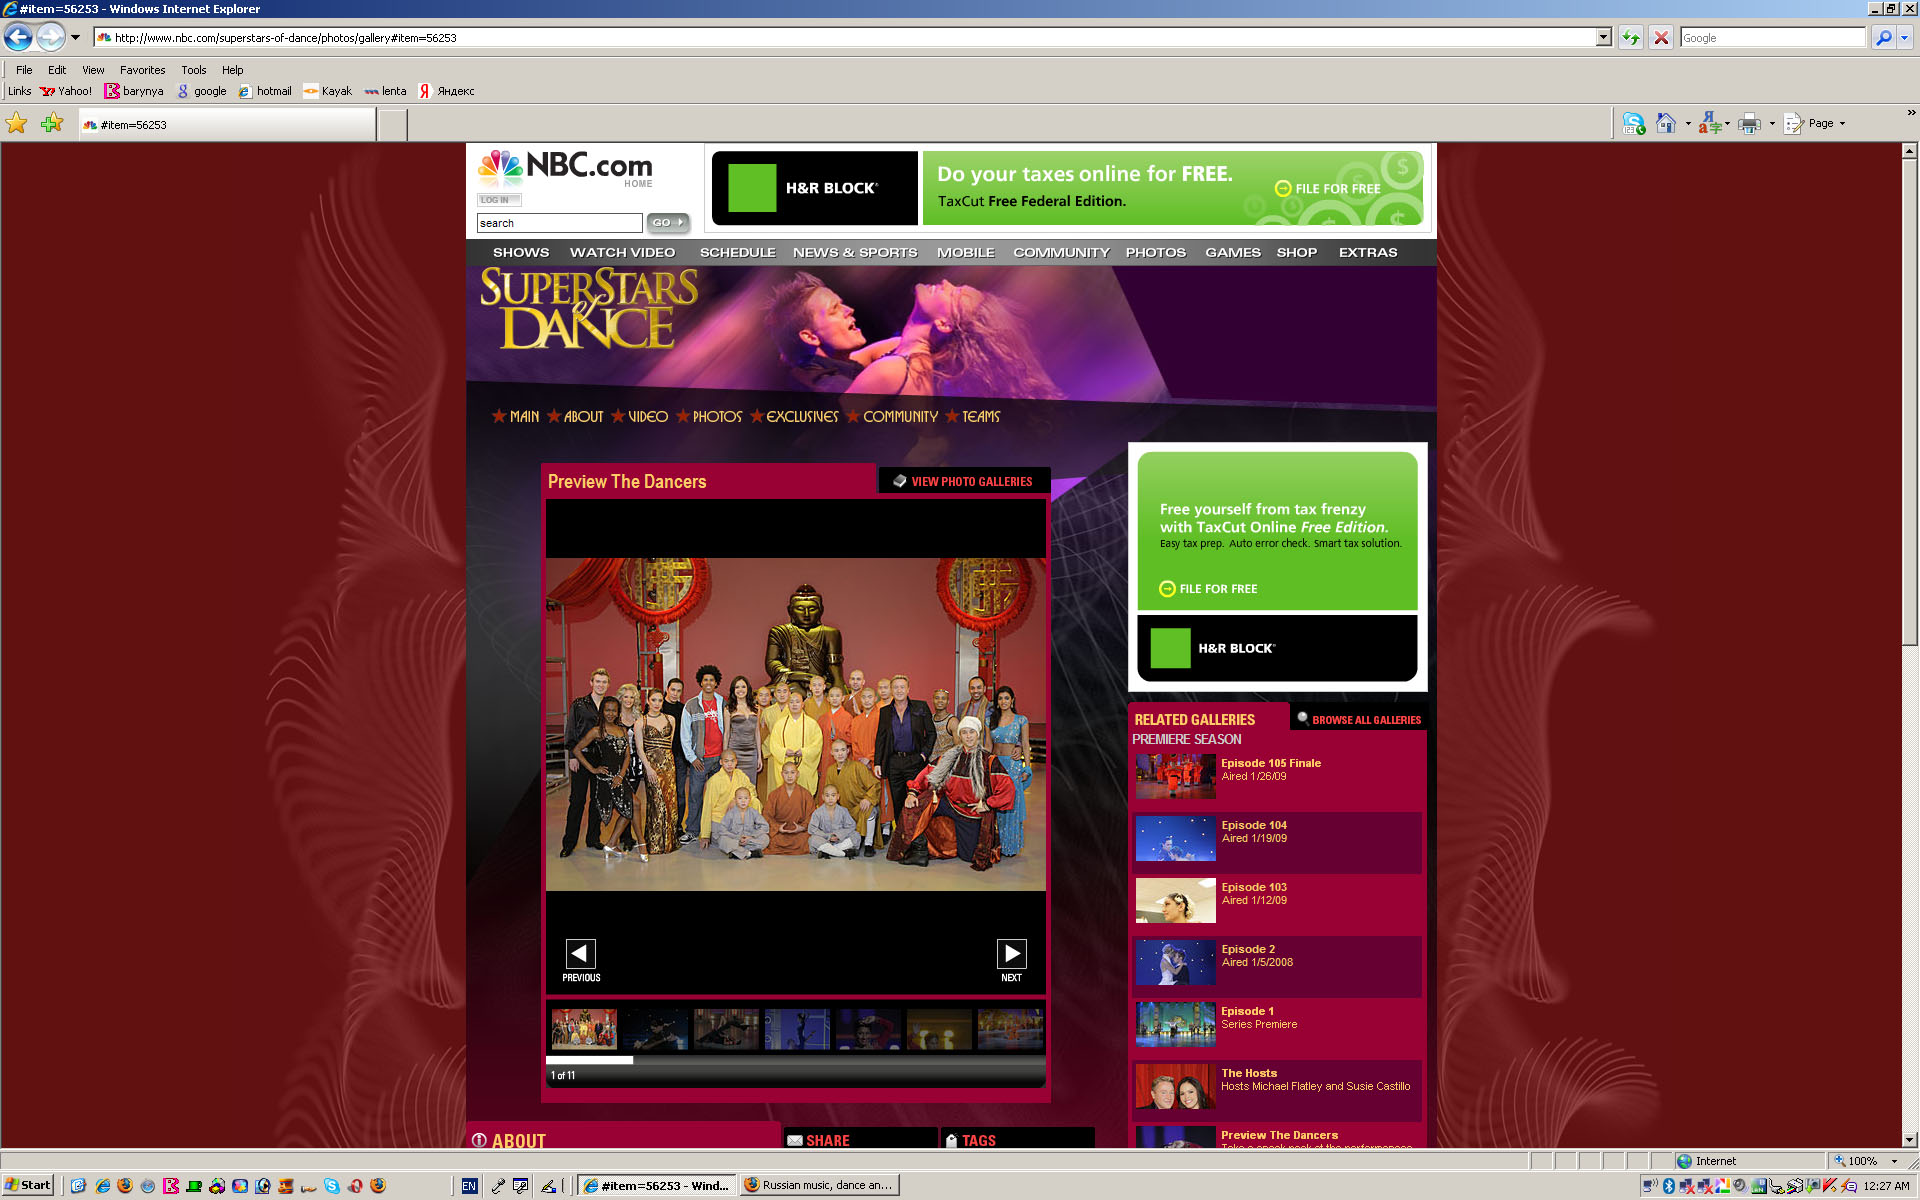Viewport: 1920px width, 1200px height.
Task: Go to Previous photo arrow
Action: coord(580,954)
